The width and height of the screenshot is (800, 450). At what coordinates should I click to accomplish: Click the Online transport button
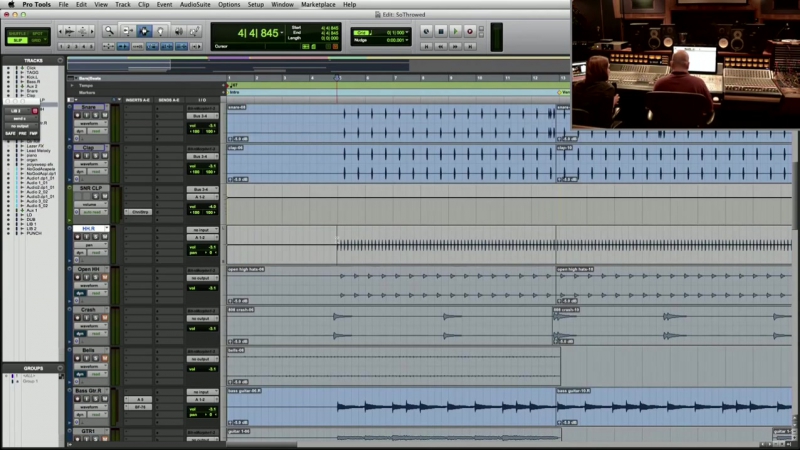[426, 32]
